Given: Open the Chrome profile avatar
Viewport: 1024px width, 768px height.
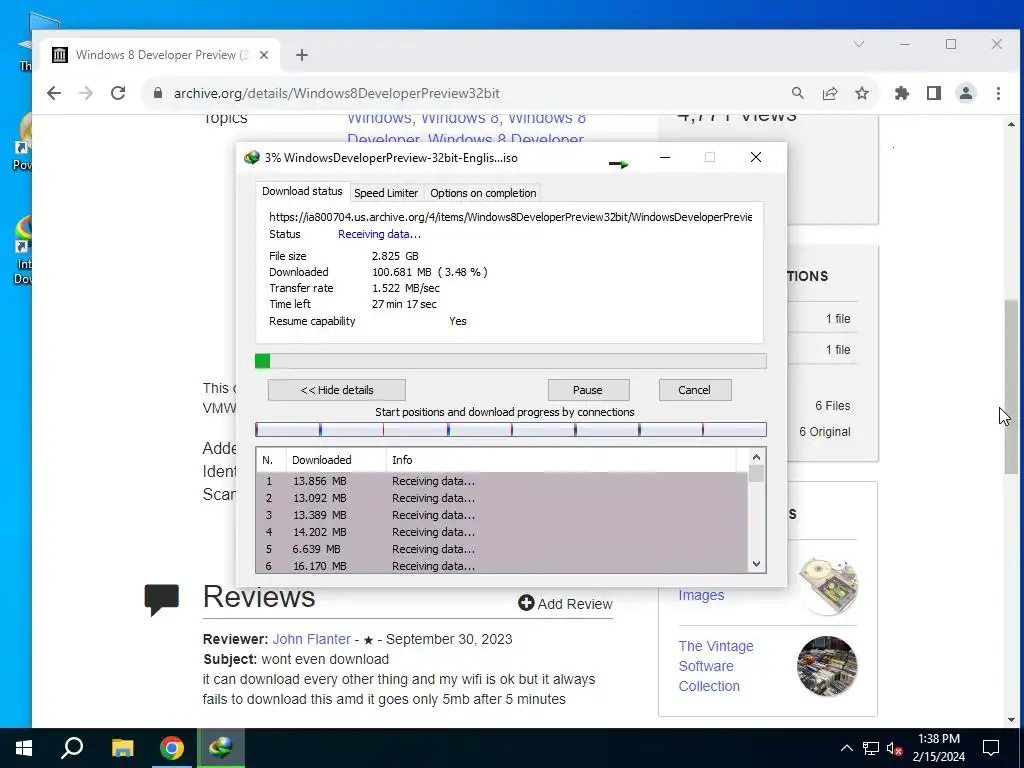Looking at the screenshot, I should pyautogui.click(x=966, y=93).
